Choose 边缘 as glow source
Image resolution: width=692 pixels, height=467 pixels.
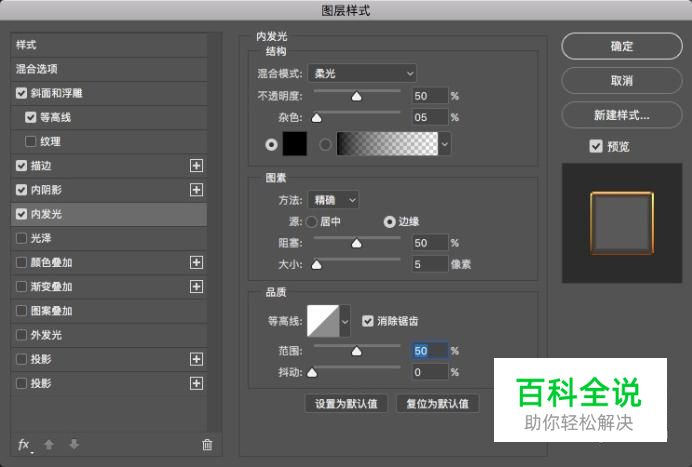click(x=389, y=222)
